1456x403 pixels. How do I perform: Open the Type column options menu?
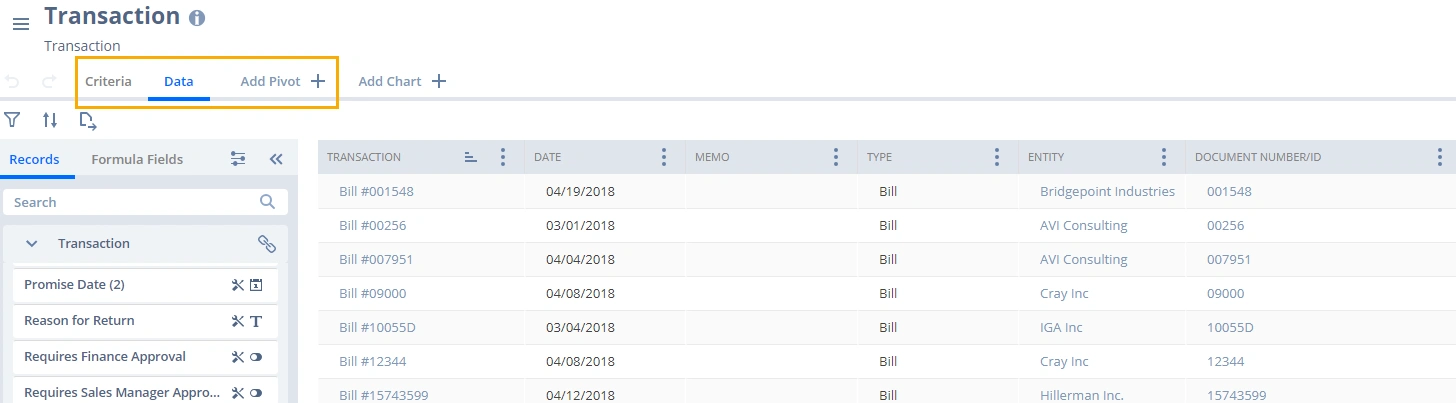[x=997, y=157]
